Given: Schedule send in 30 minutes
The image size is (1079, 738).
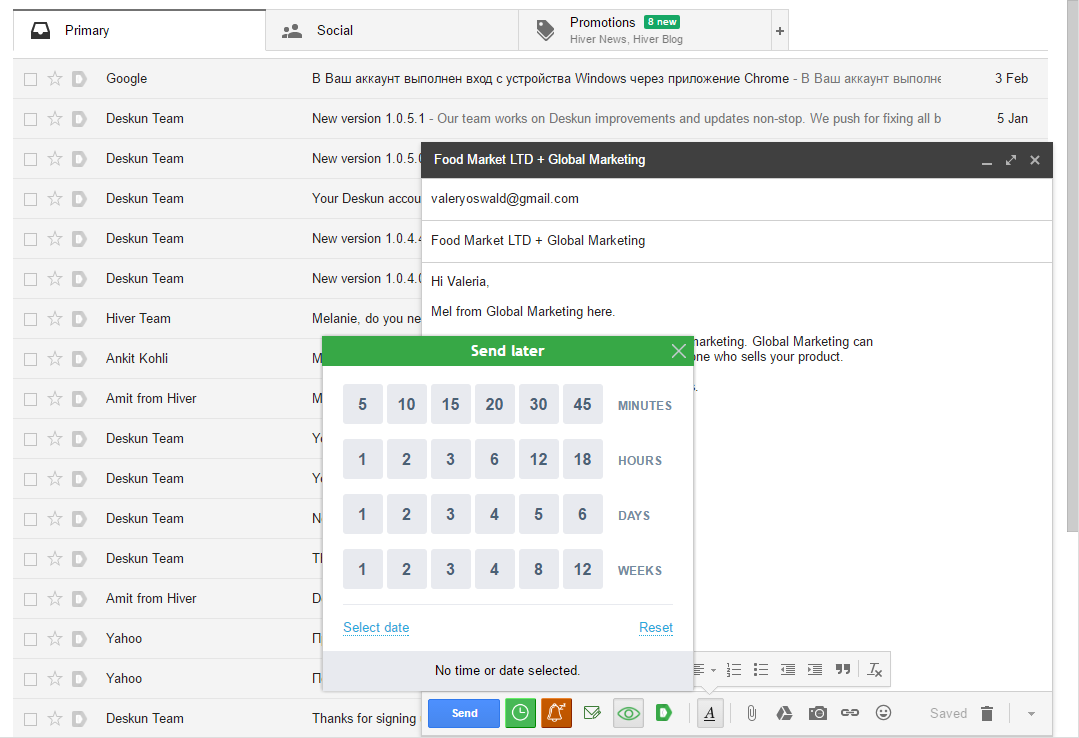Looking at the screenshot, I should point(539,404).
